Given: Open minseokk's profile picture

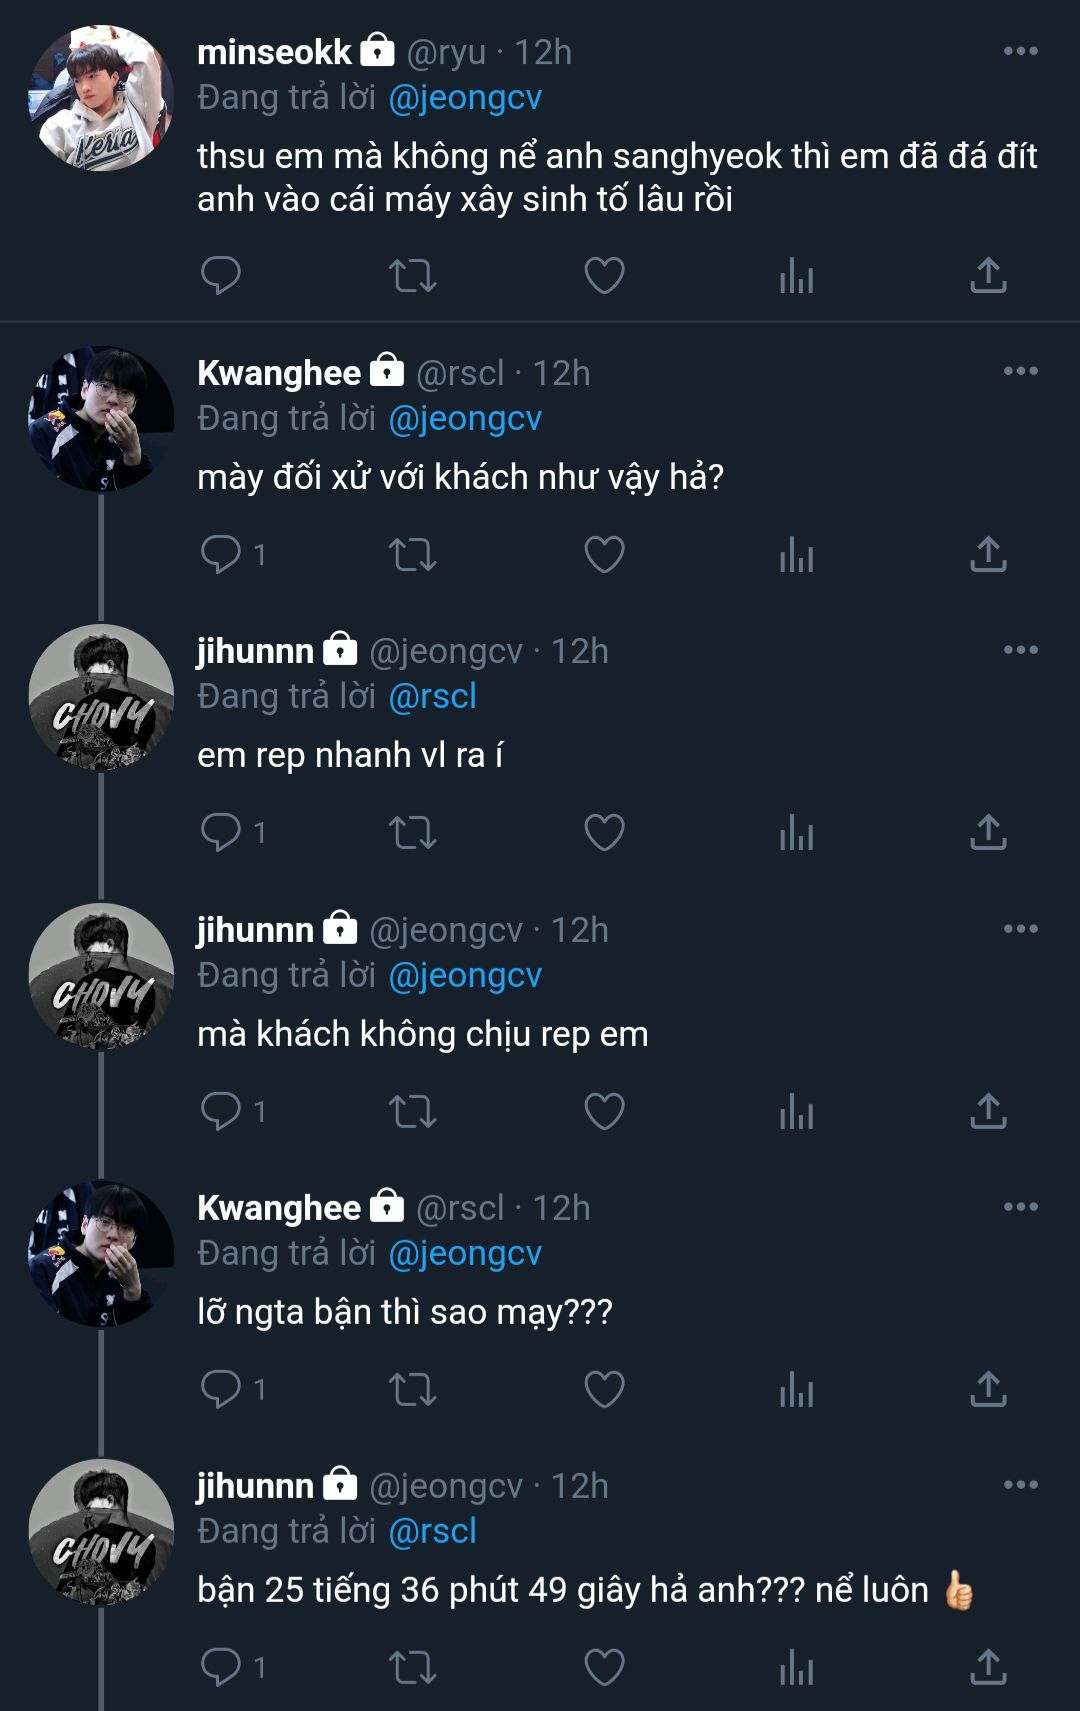Looking at the screenshot, I should 100,98.
